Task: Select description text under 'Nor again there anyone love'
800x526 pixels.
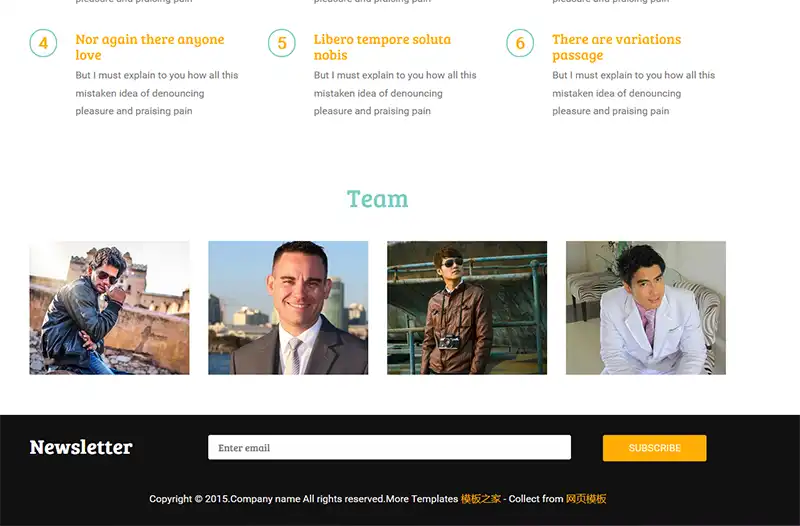Action: click(x=157, y=93)
